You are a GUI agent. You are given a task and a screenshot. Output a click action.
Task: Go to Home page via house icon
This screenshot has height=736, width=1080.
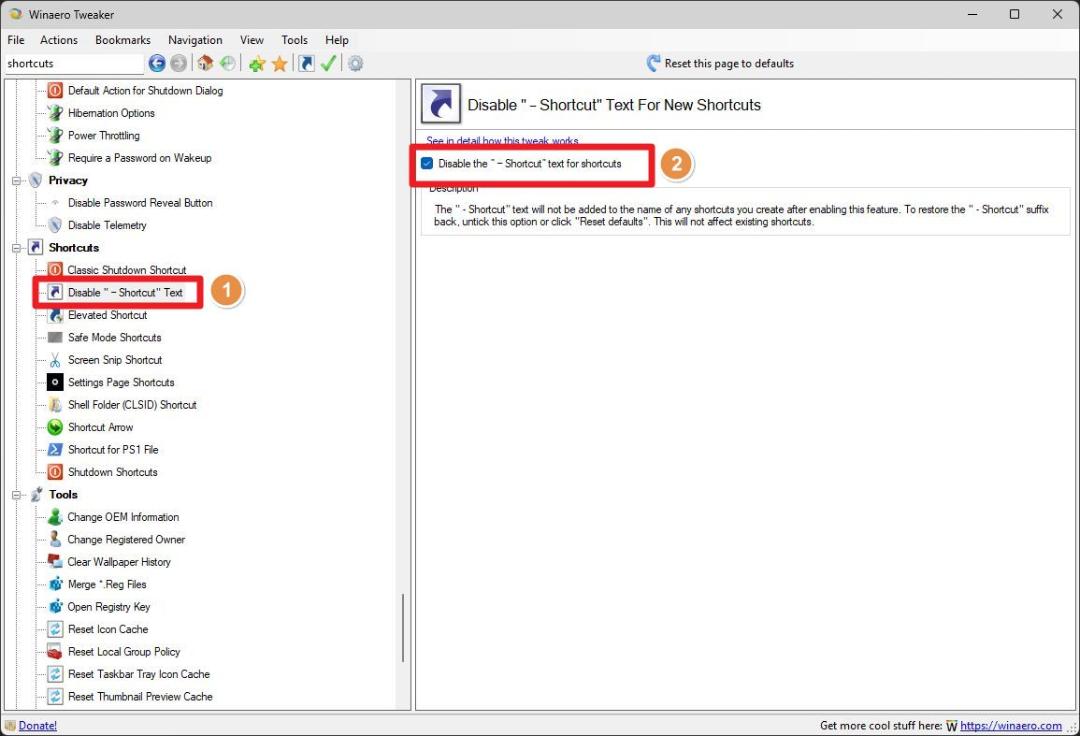[205, 63]
